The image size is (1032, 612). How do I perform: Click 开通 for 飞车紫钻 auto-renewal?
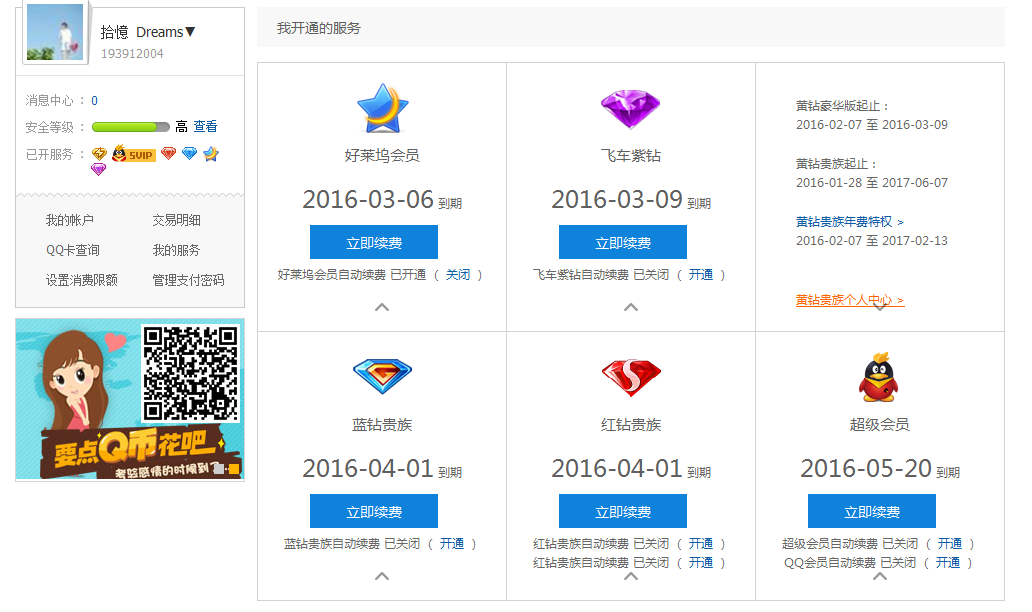pos(701,274)
